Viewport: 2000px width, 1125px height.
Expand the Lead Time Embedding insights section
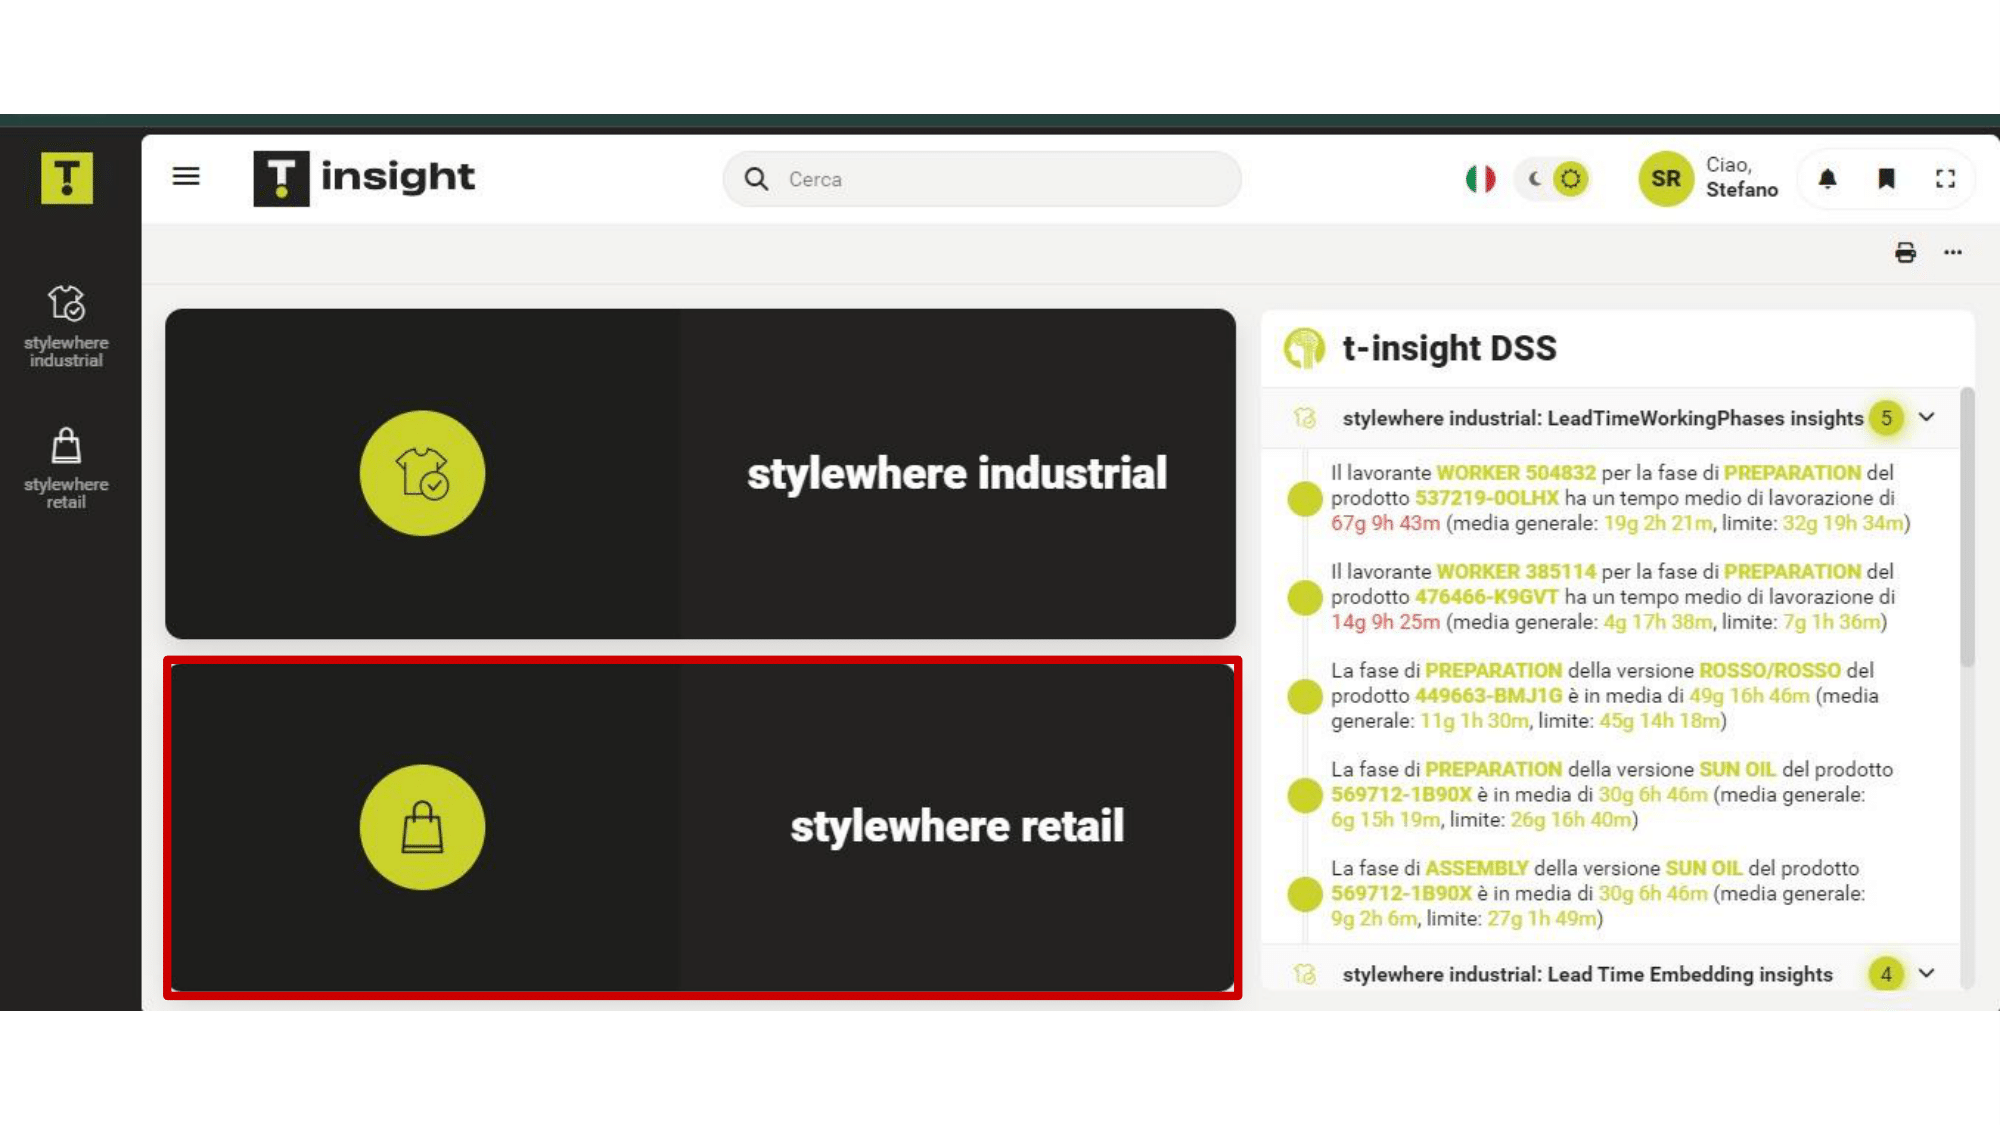[x=1927, y=973]
